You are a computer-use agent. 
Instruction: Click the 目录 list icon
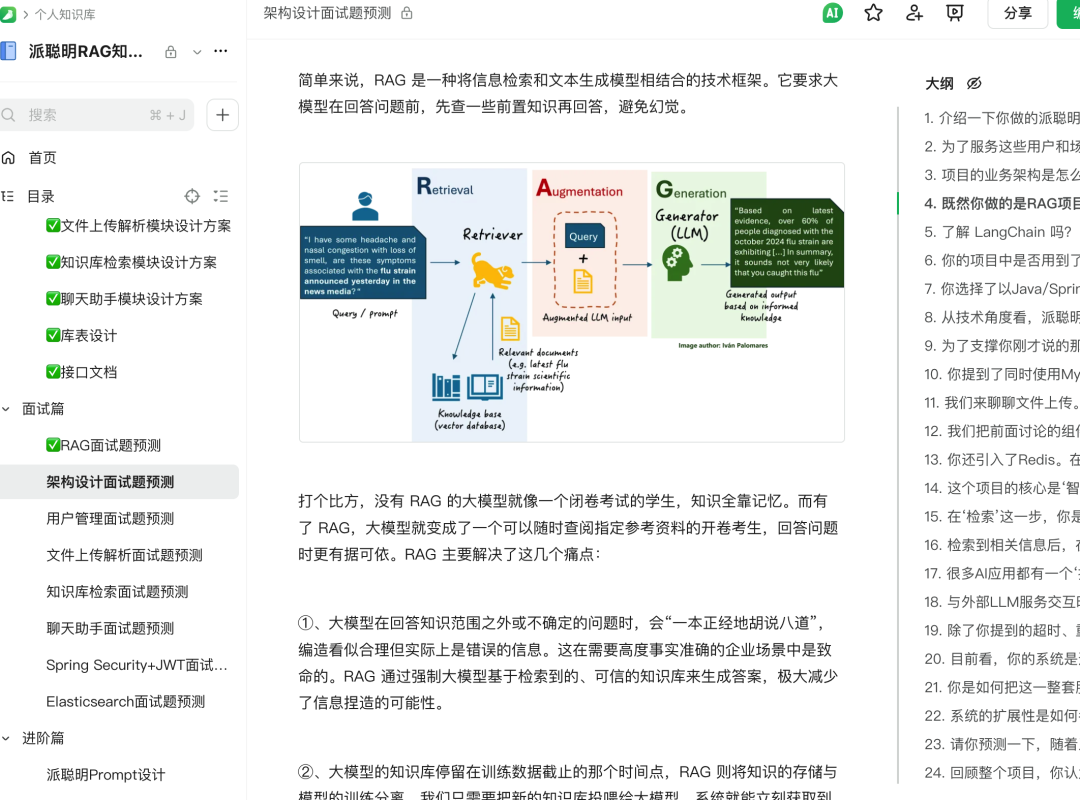8,196
